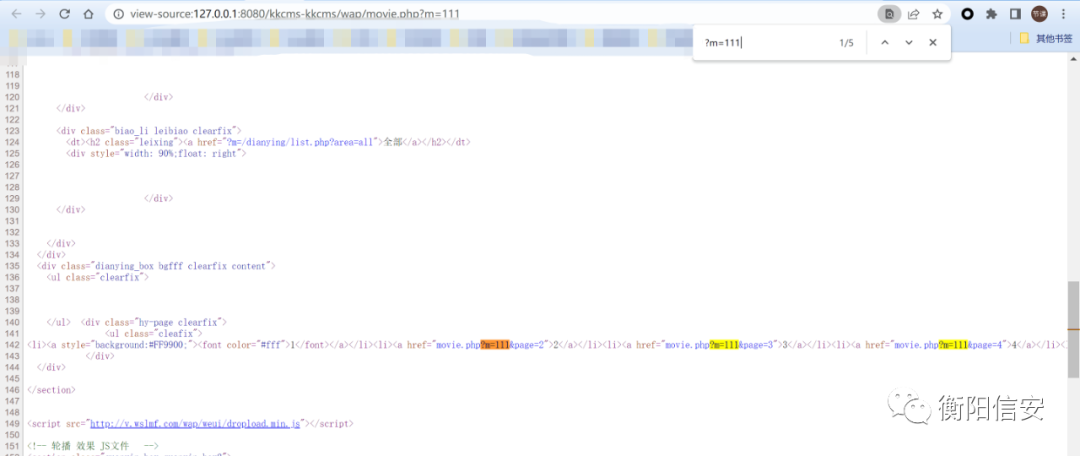Click the address bar URL

click(x=295, y=14)
